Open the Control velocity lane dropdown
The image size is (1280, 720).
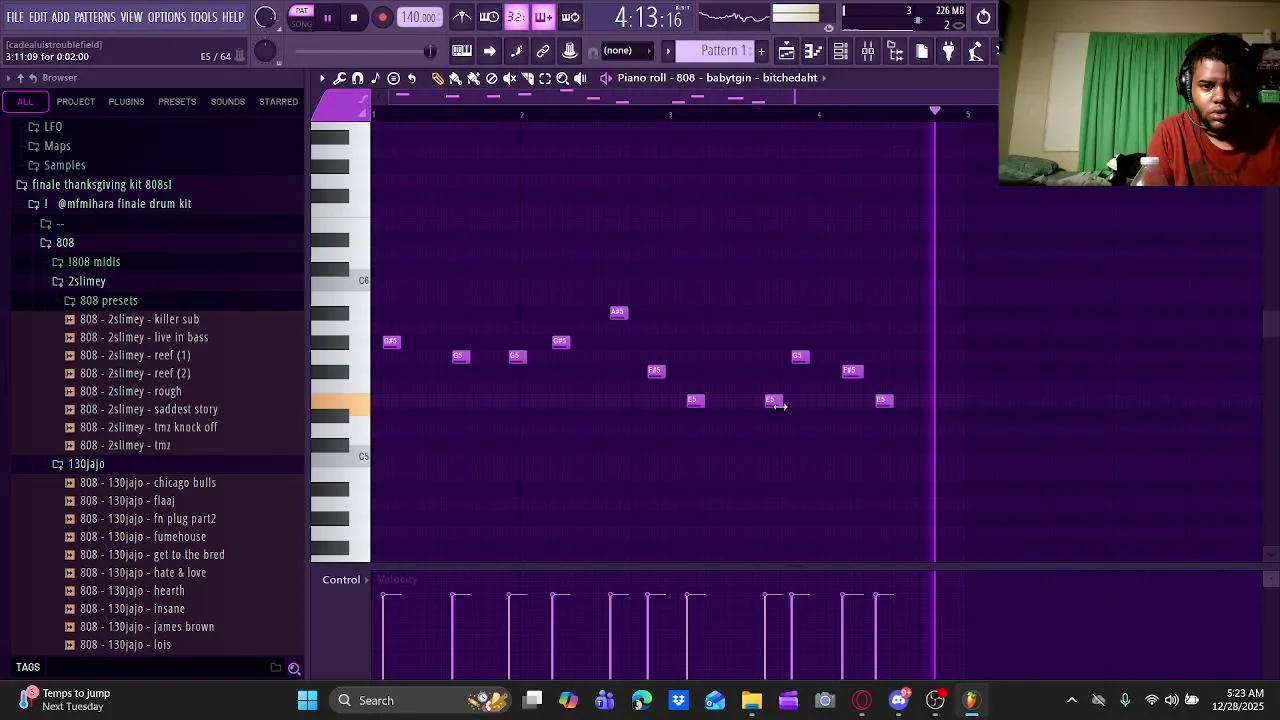(x=346, y=580)
